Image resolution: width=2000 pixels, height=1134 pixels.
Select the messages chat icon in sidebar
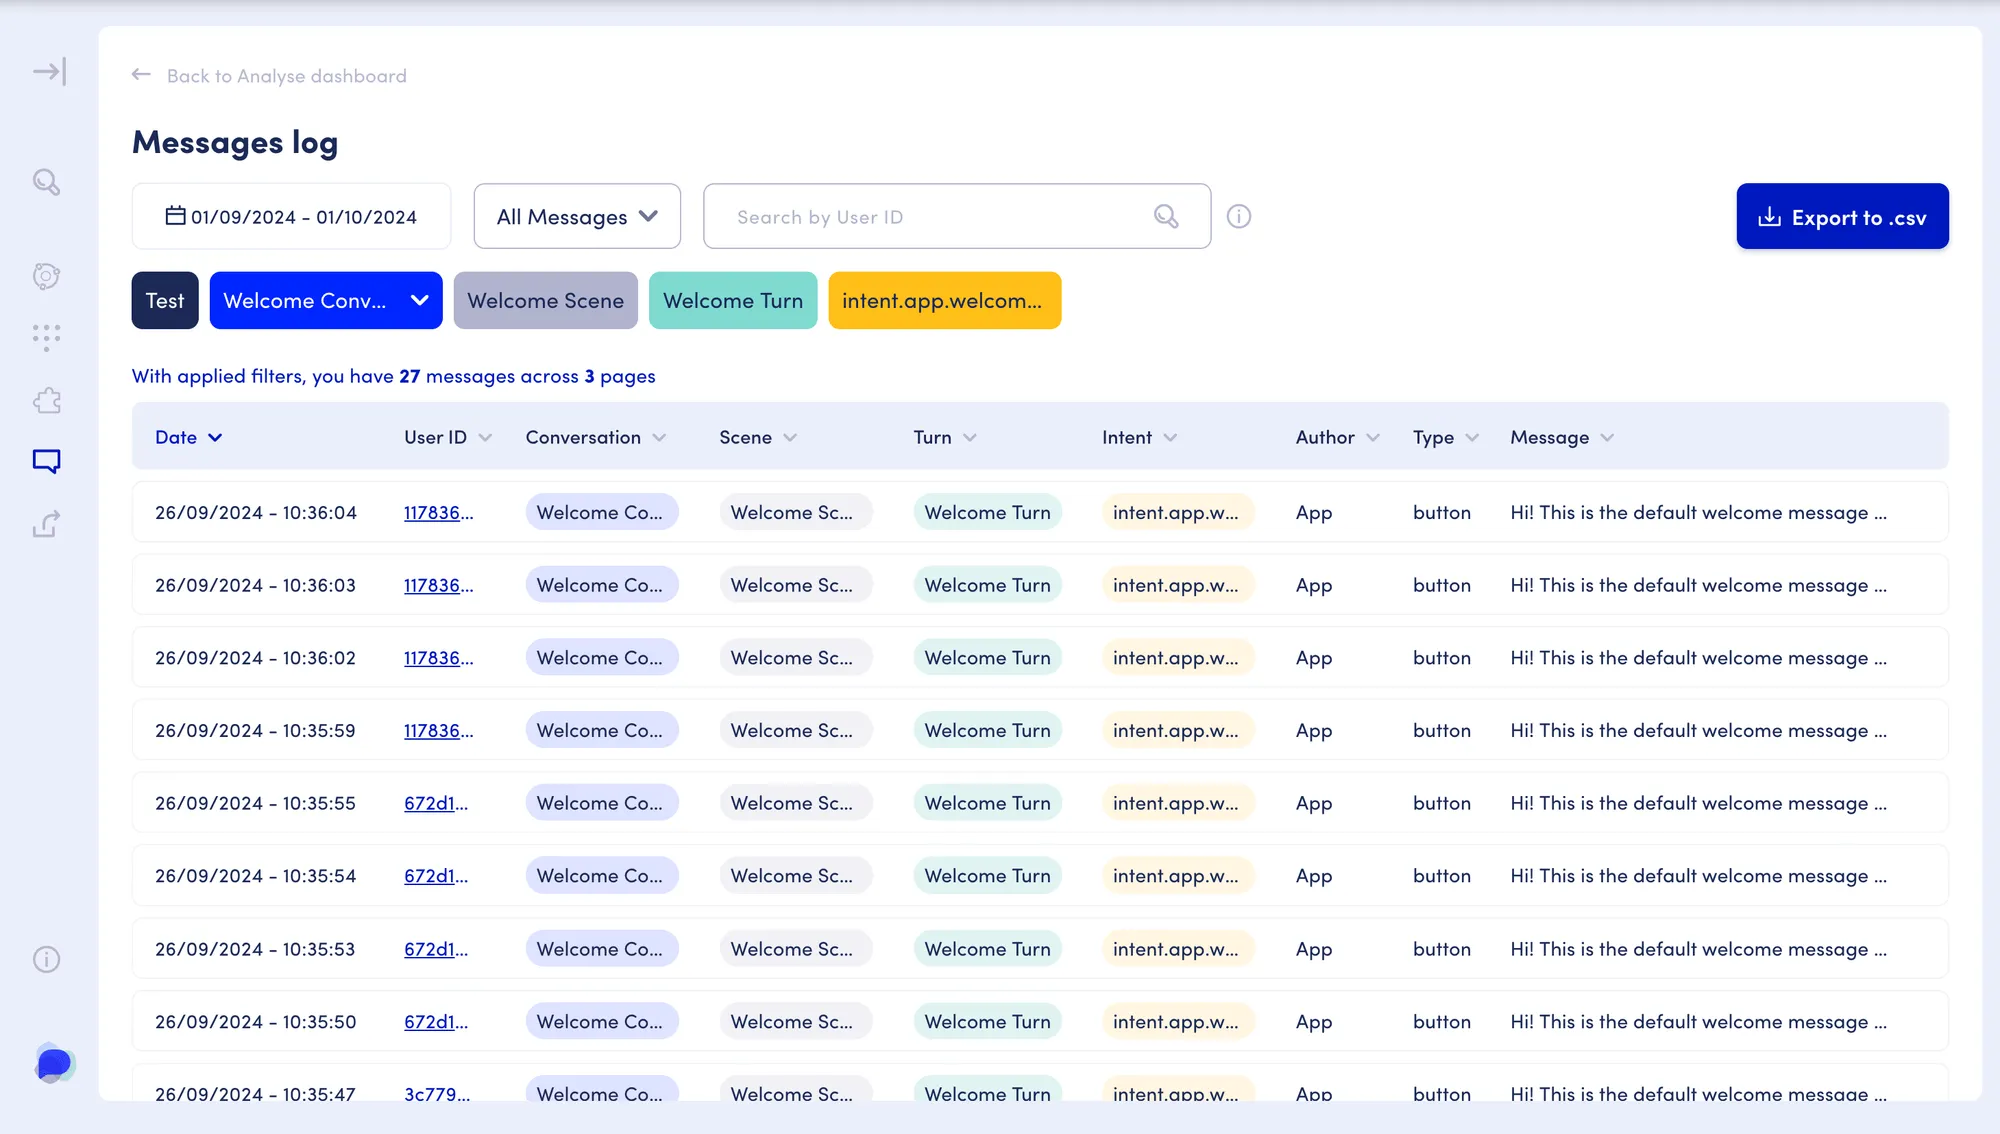click(x=46, y=461)
